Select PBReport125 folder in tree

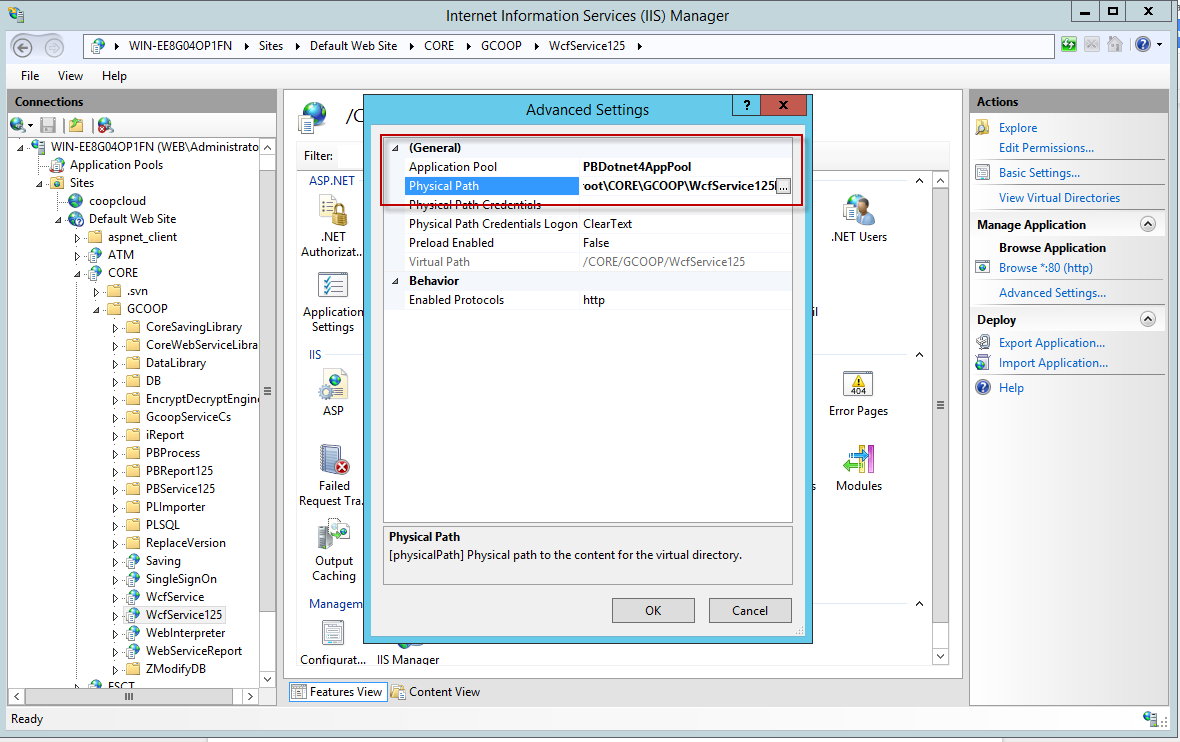pos(179,470)
